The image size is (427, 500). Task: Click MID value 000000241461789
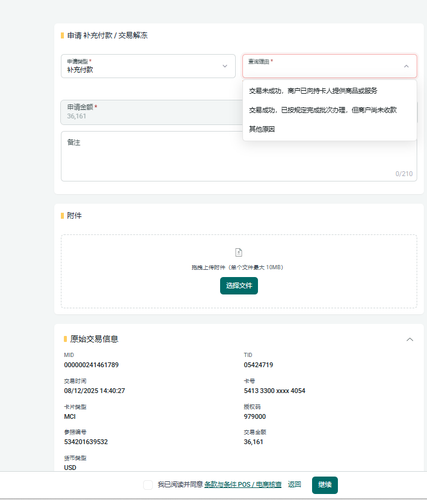[x=91, y=365]
